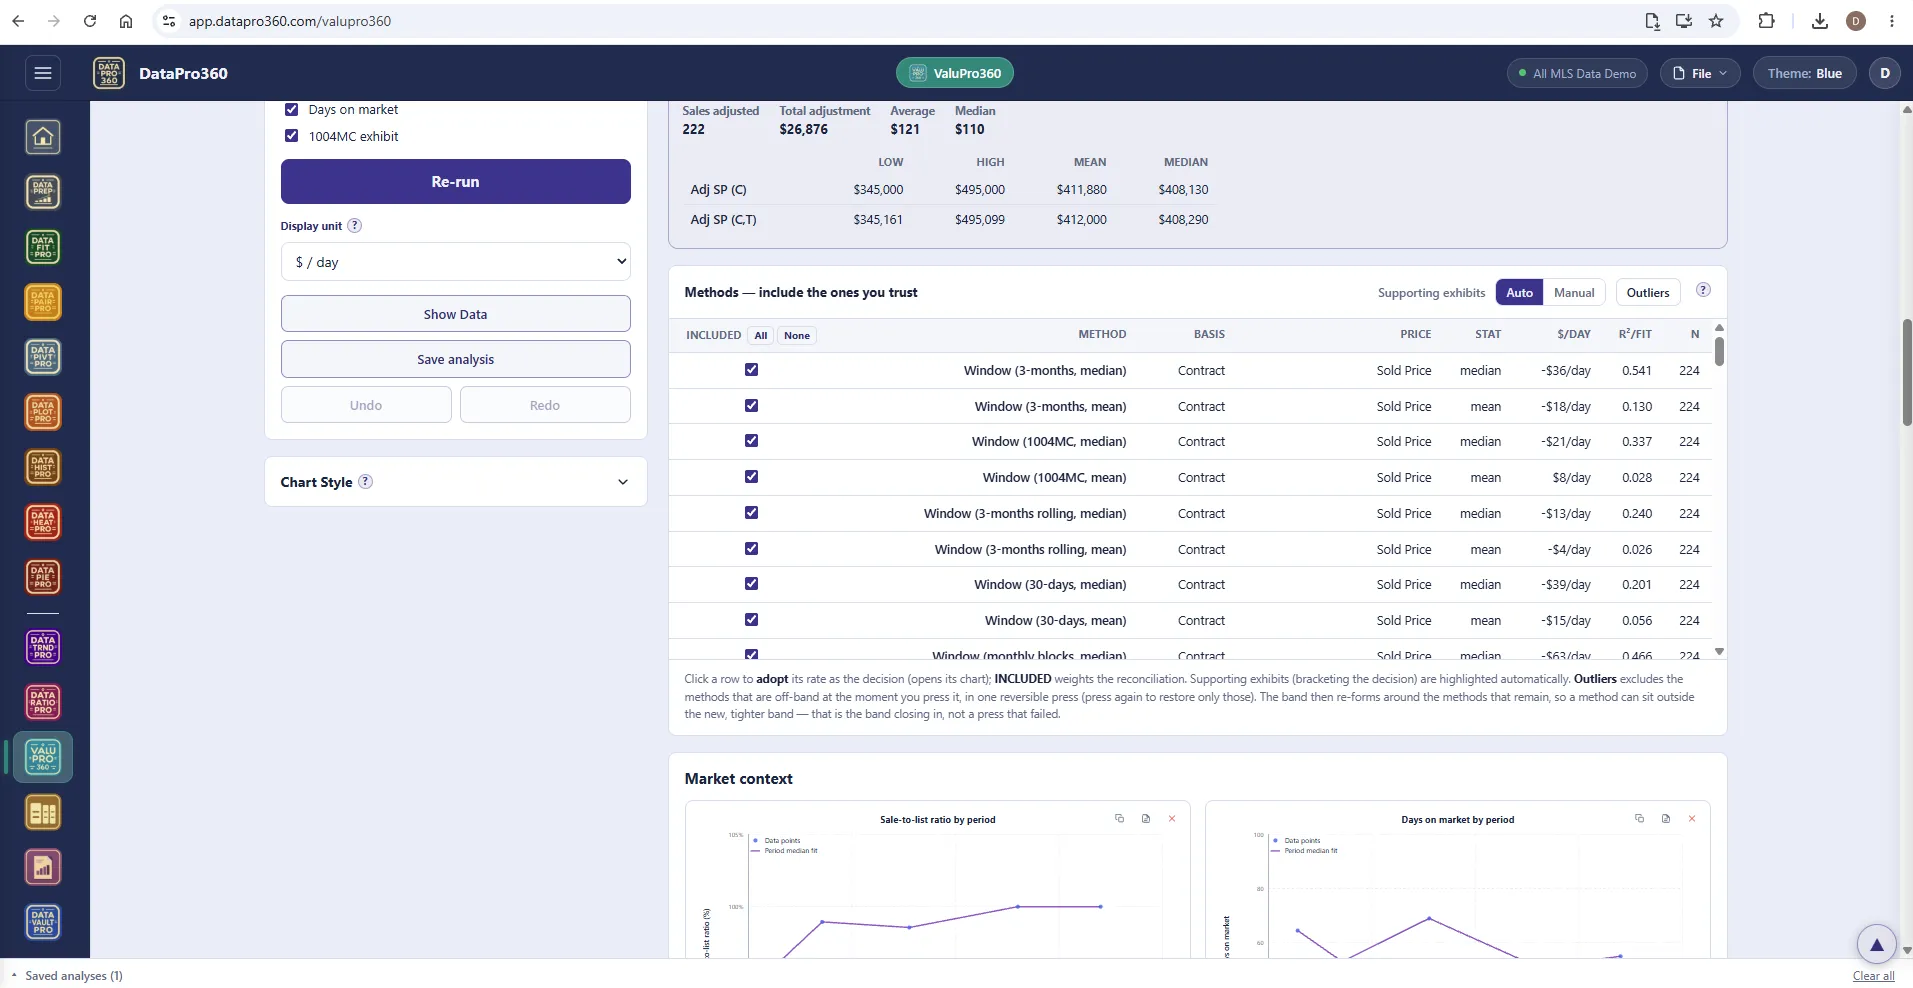Uncheck Window (1004MC, mean) method

[x=751, y=477]
